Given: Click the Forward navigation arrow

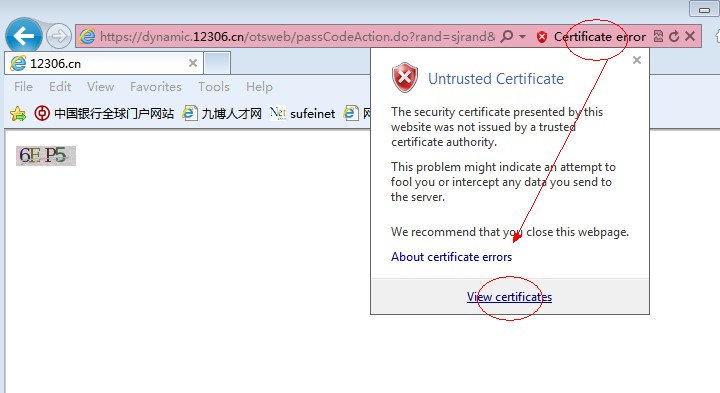Looking at the screenshot, I should (x=59, y=36).
